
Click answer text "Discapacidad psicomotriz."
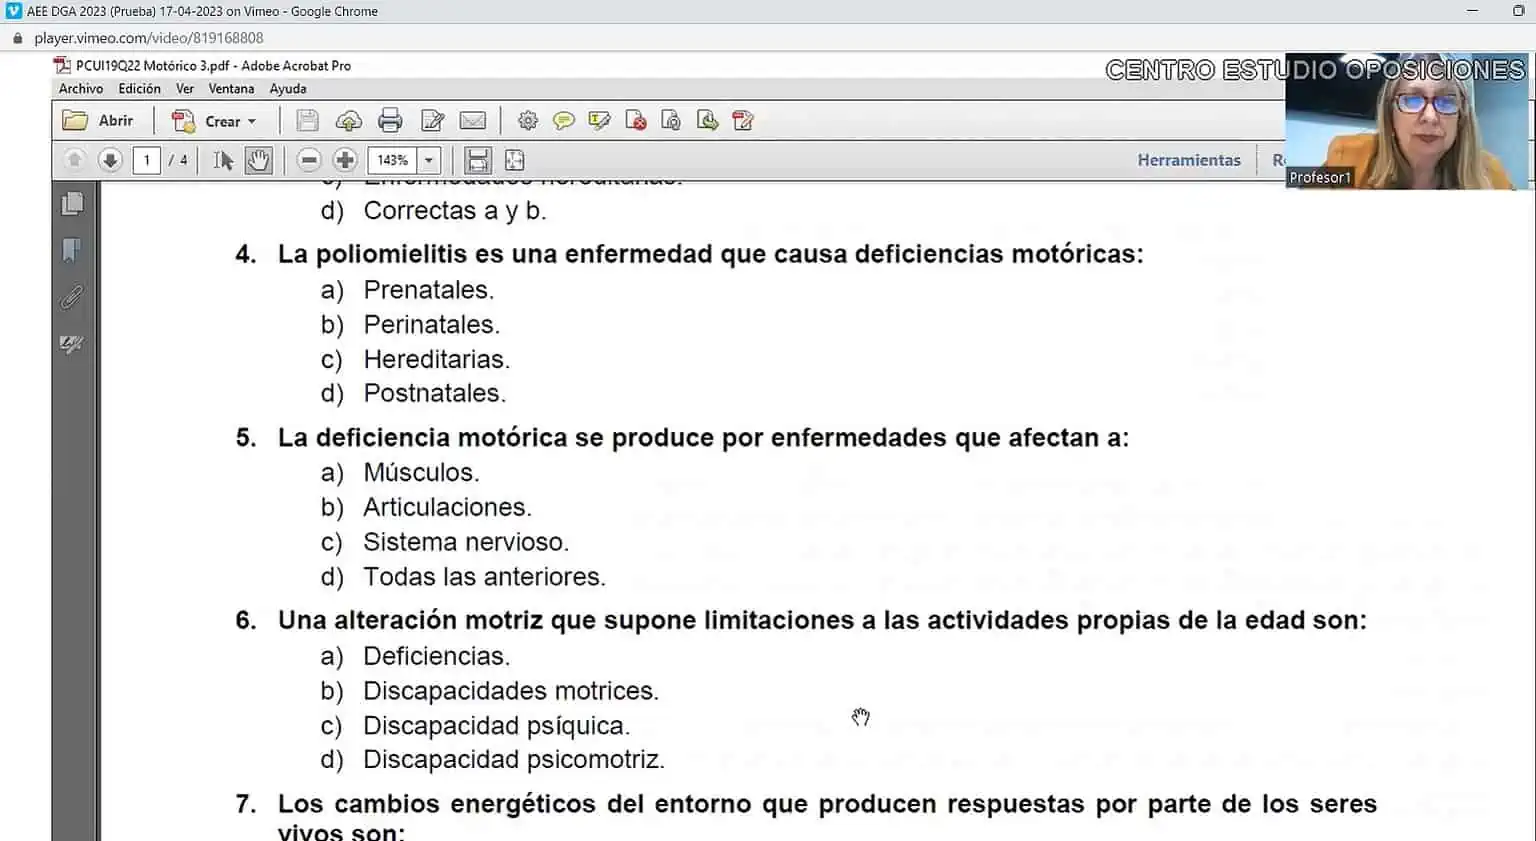[514, 760]
